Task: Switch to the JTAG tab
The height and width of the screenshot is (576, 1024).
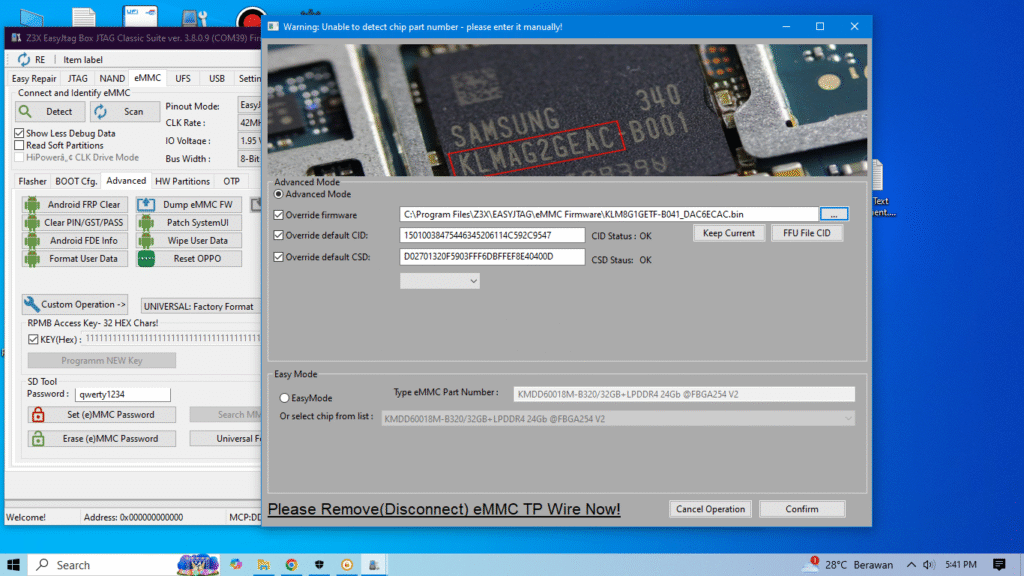Action: click(78, 78)
